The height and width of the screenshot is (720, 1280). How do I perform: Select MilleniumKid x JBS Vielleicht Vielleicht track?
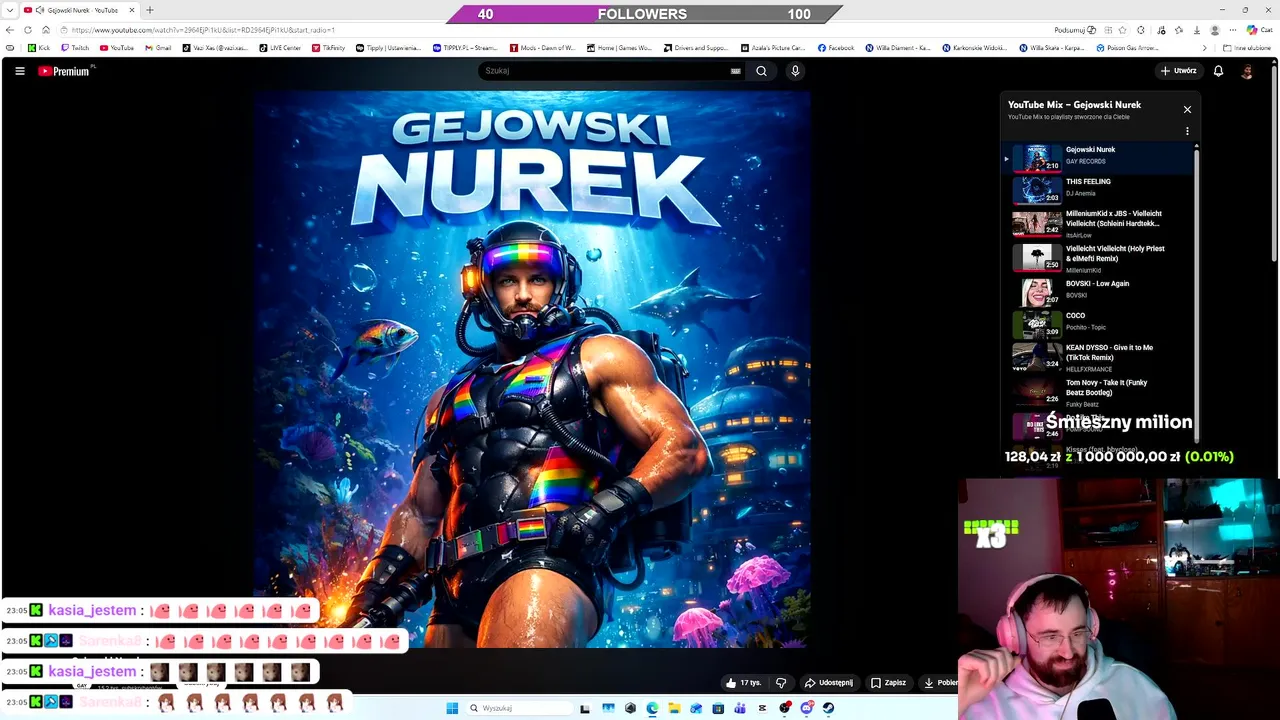[1098, 222]
